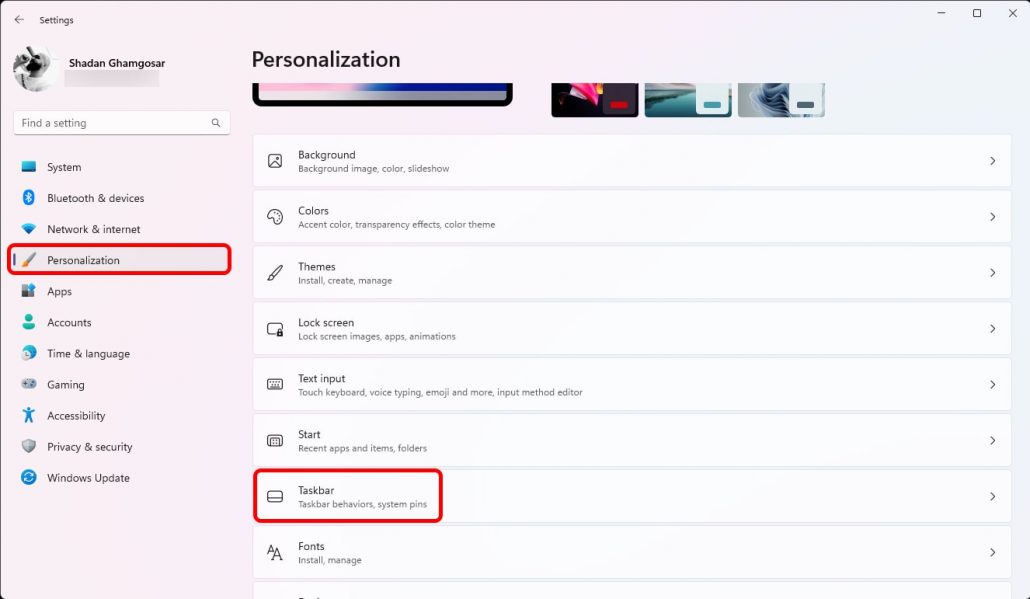This screenshot has width=1030, height=599.
Task: Click the back arrow in Settings header
Action: (x=19, y=20)
